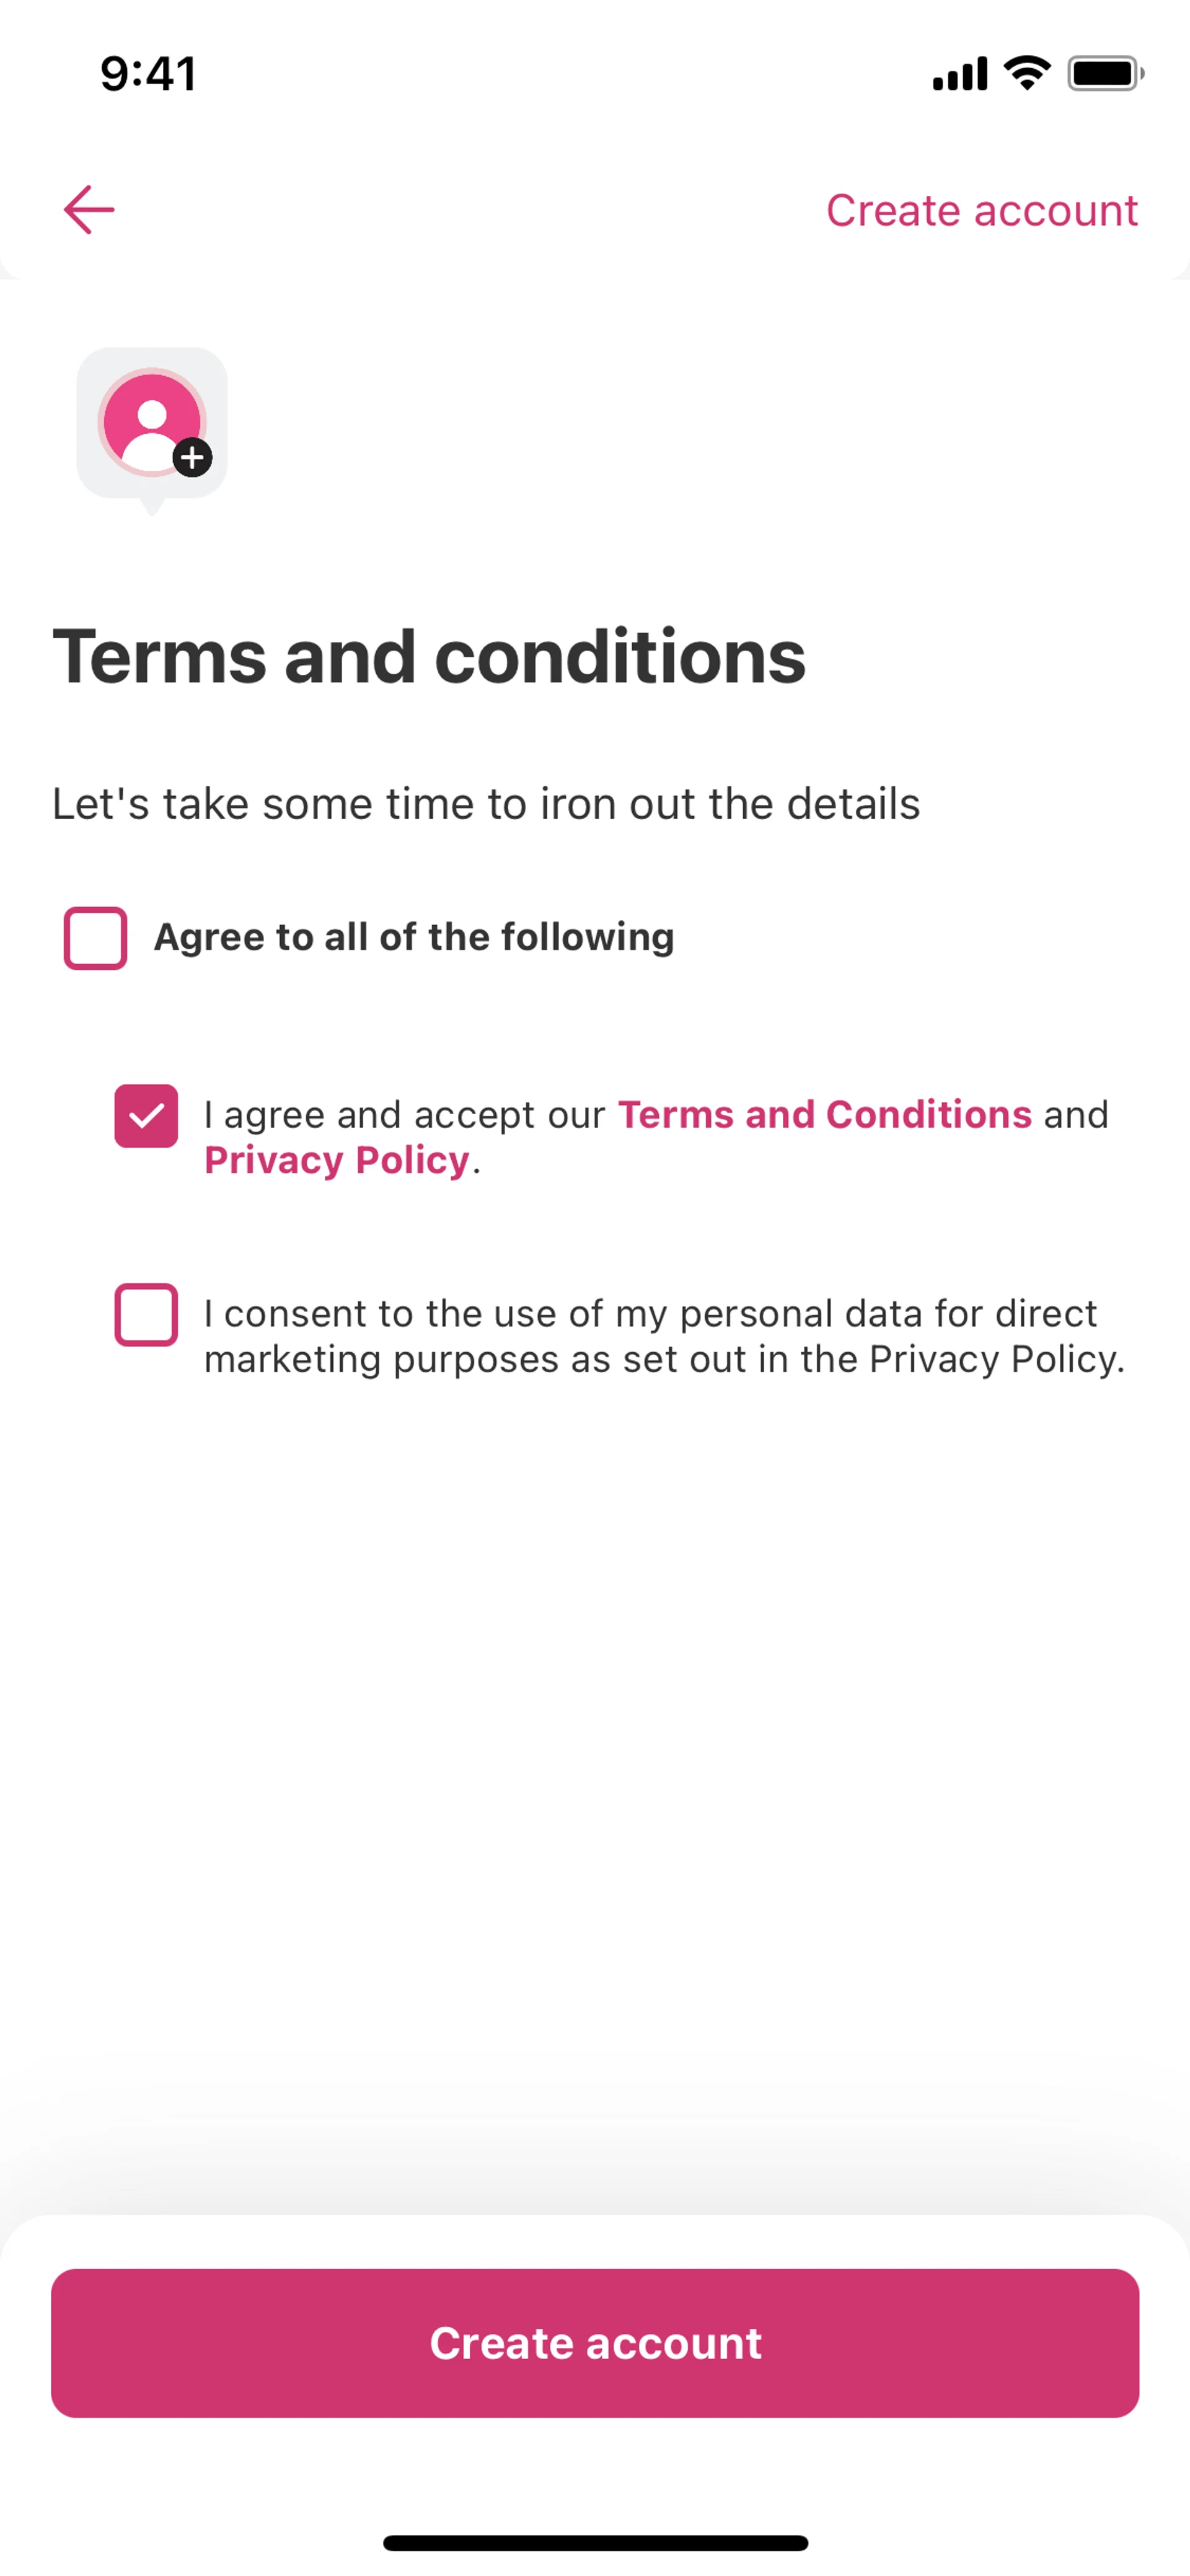
Task: Tap 'Create account' in the top header
Action: pyautogui.click(x=981, y=211)
